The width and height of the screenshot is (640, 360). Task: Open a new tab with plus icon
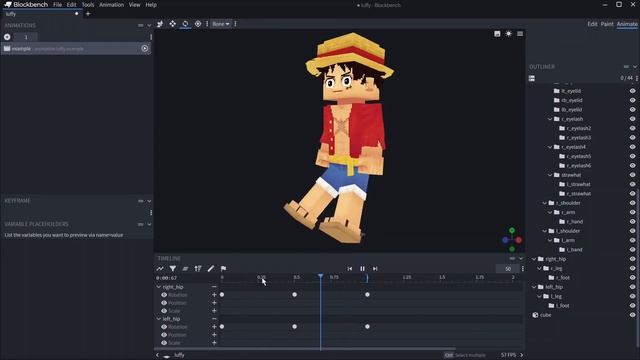tap(88, 13)
